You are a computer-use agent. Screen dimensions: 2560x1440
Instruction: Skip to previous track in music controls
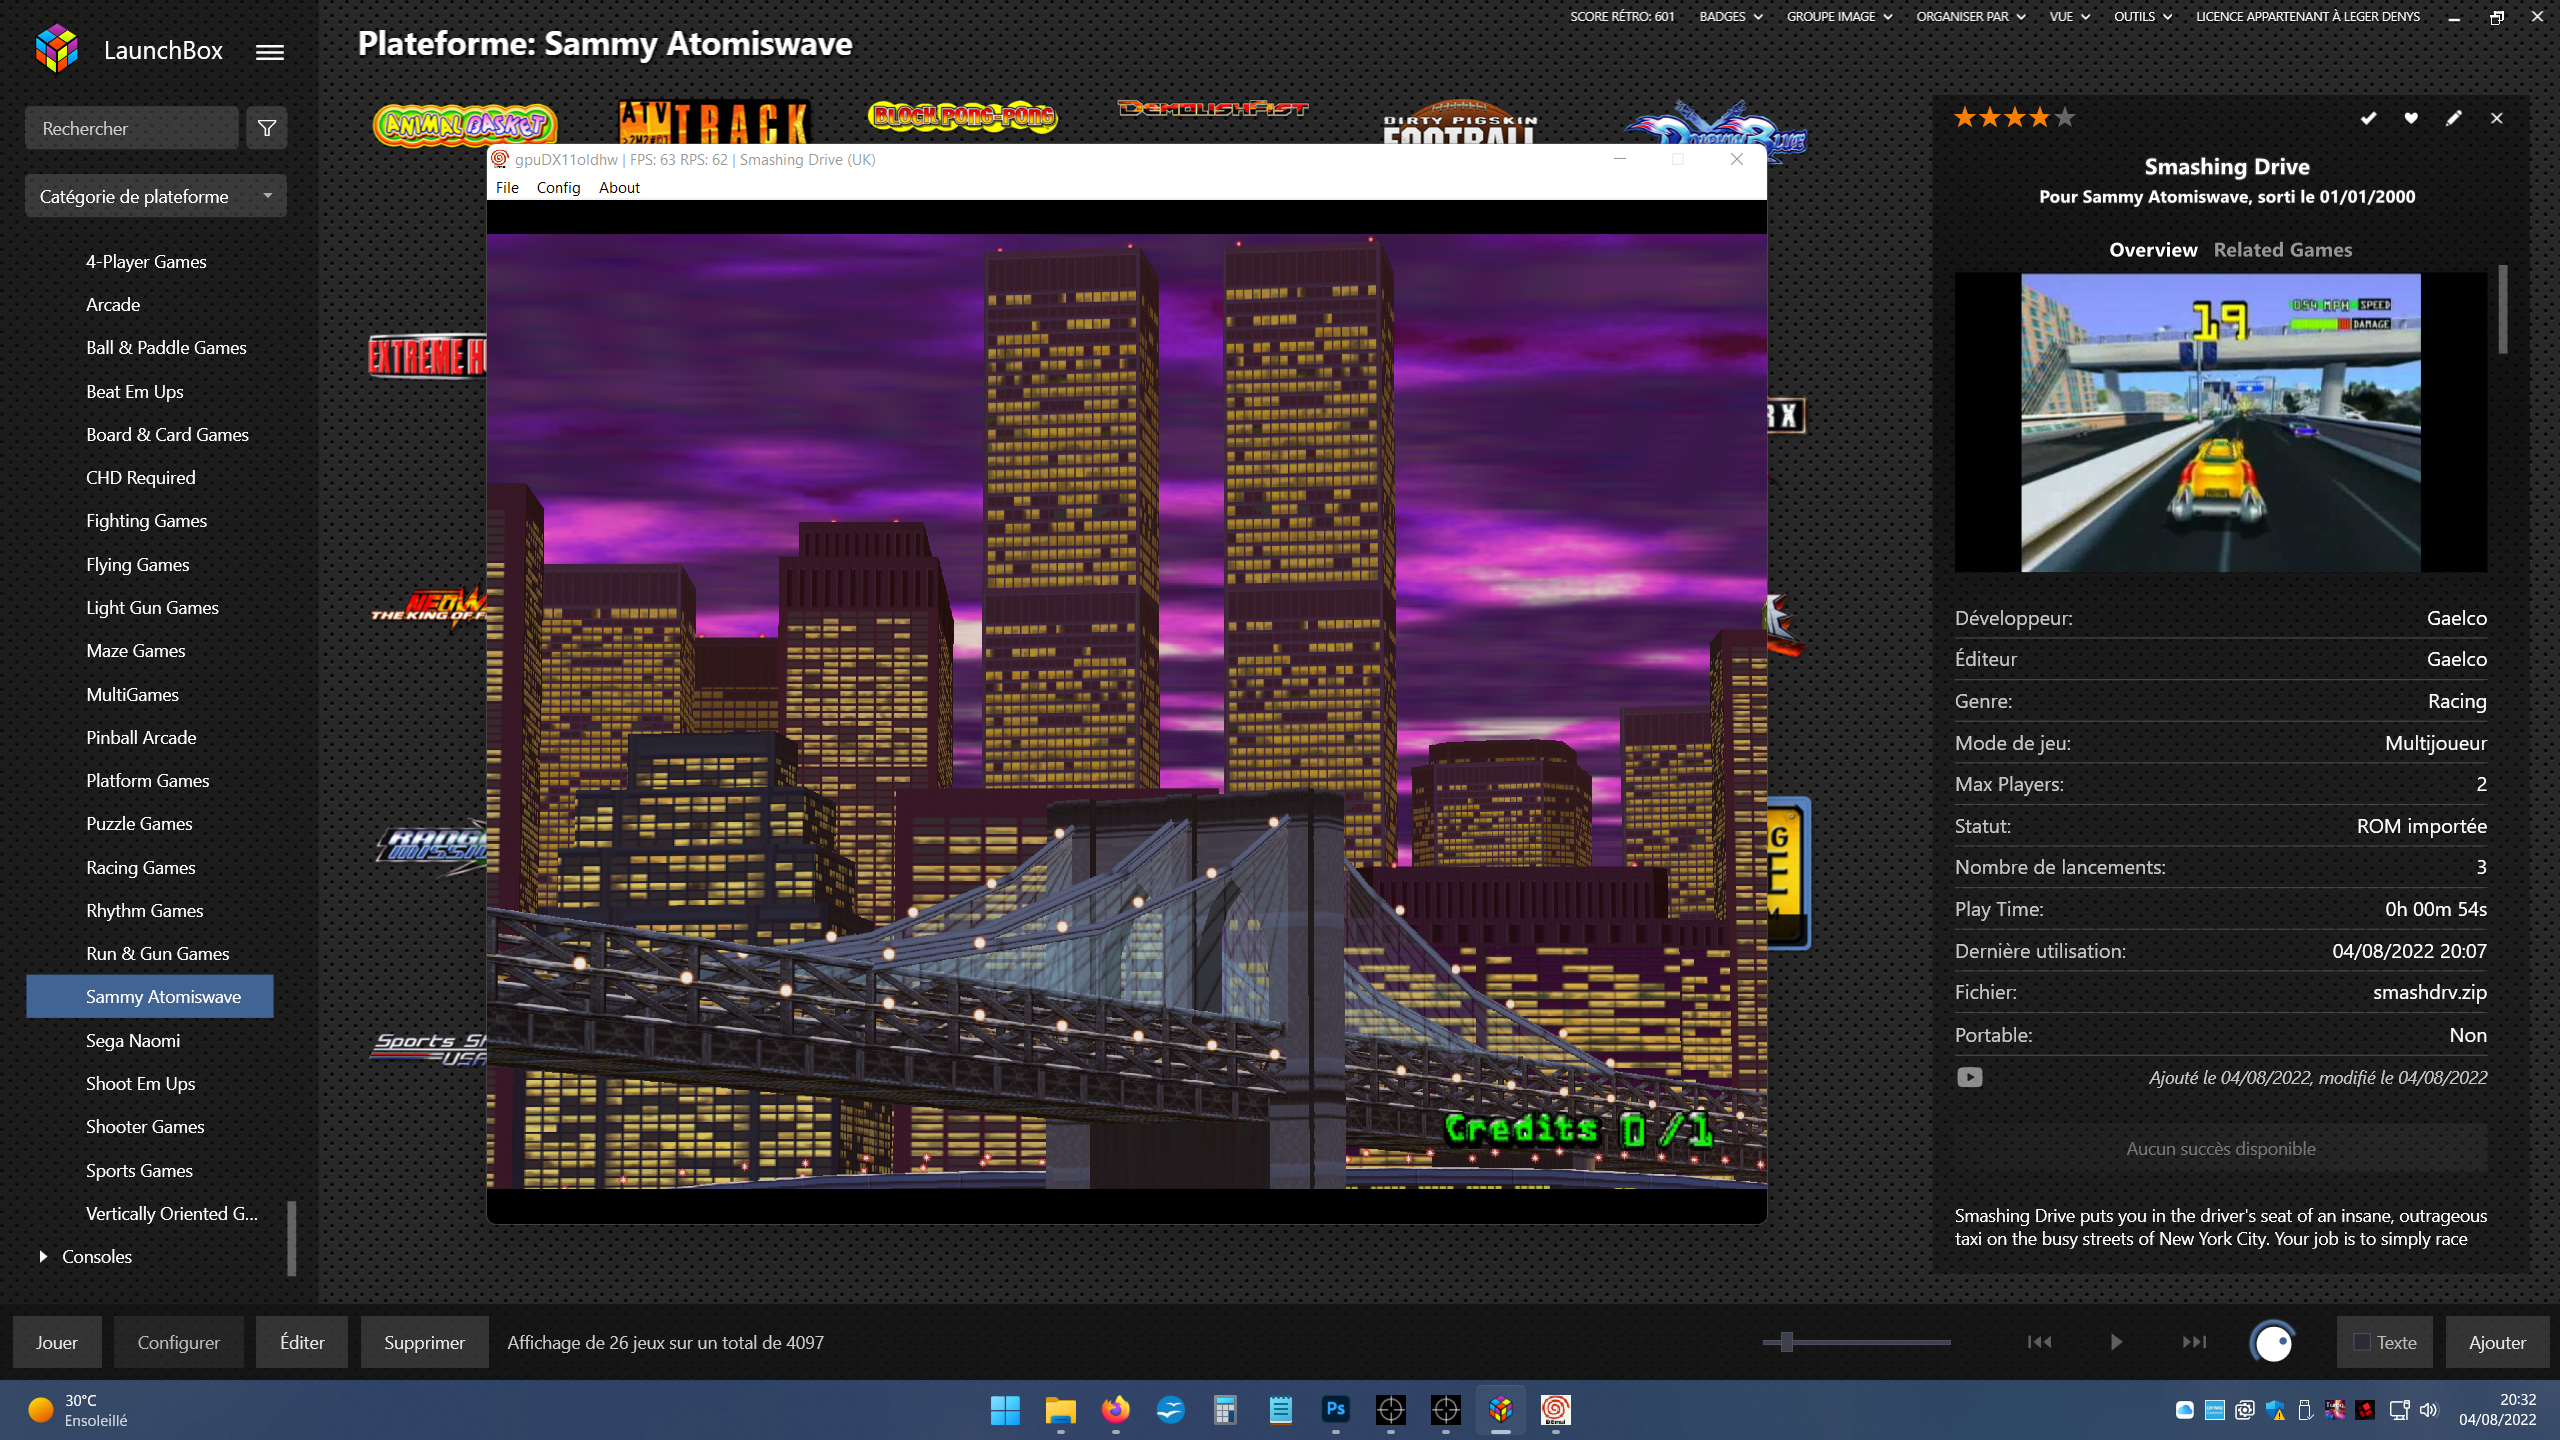coord(2039,1342)
